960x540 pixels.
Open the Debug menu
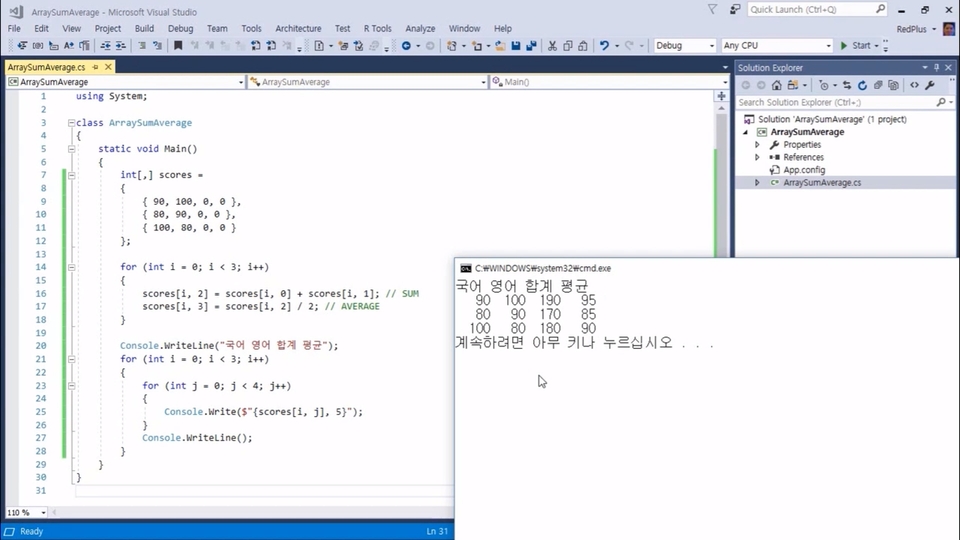point(181,29)
